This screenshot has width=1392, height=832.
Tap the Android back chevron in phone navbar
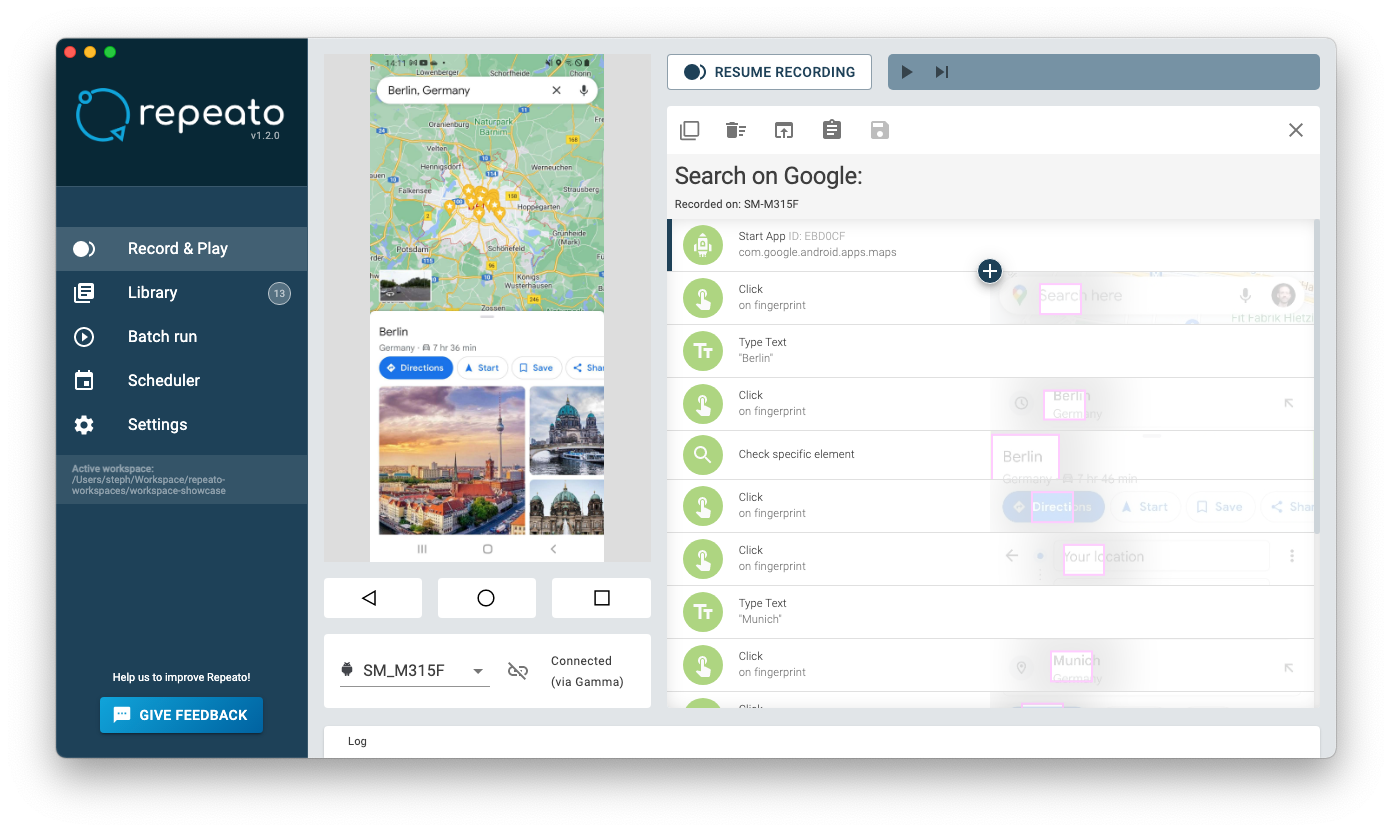coord(553,549)
